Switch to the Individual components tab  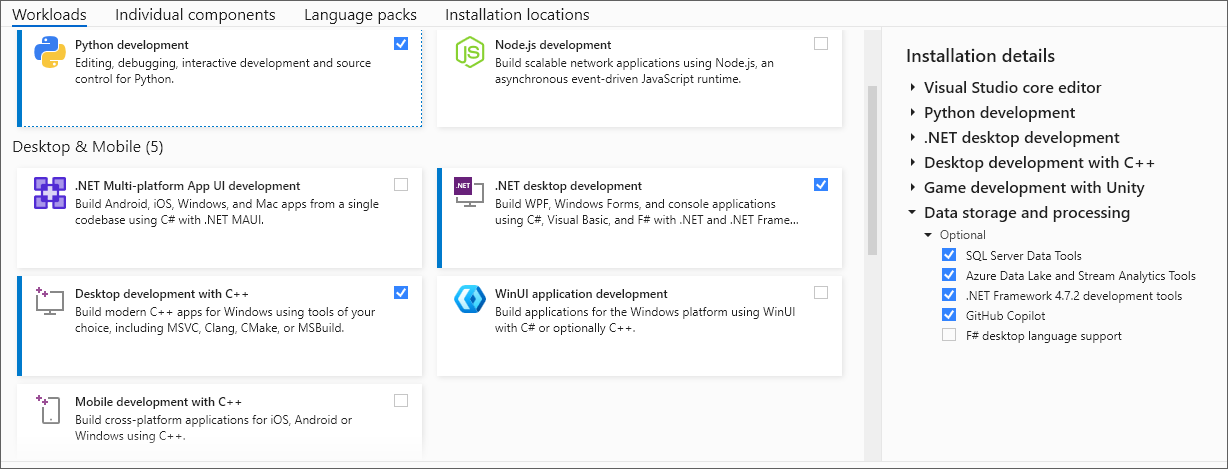(195, 14)
